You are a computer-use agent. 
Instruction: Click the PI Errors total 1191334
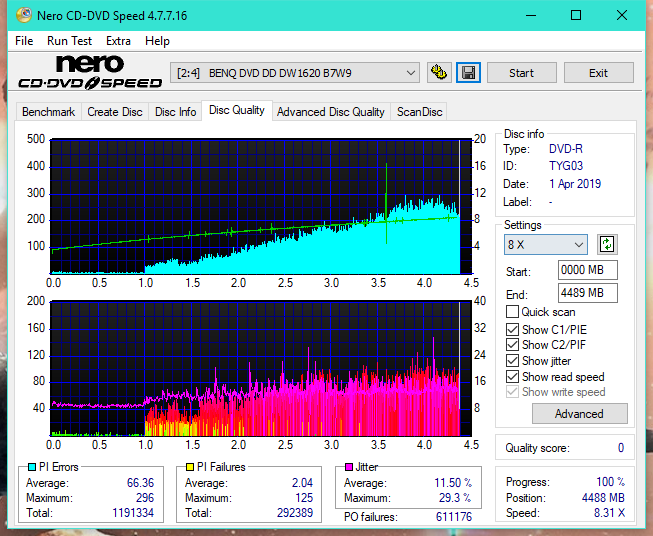click(133, 513)
